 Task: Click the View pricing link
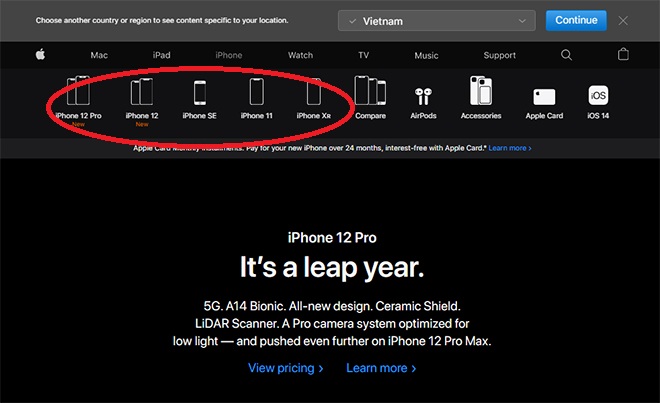click(x=285, y=368)
